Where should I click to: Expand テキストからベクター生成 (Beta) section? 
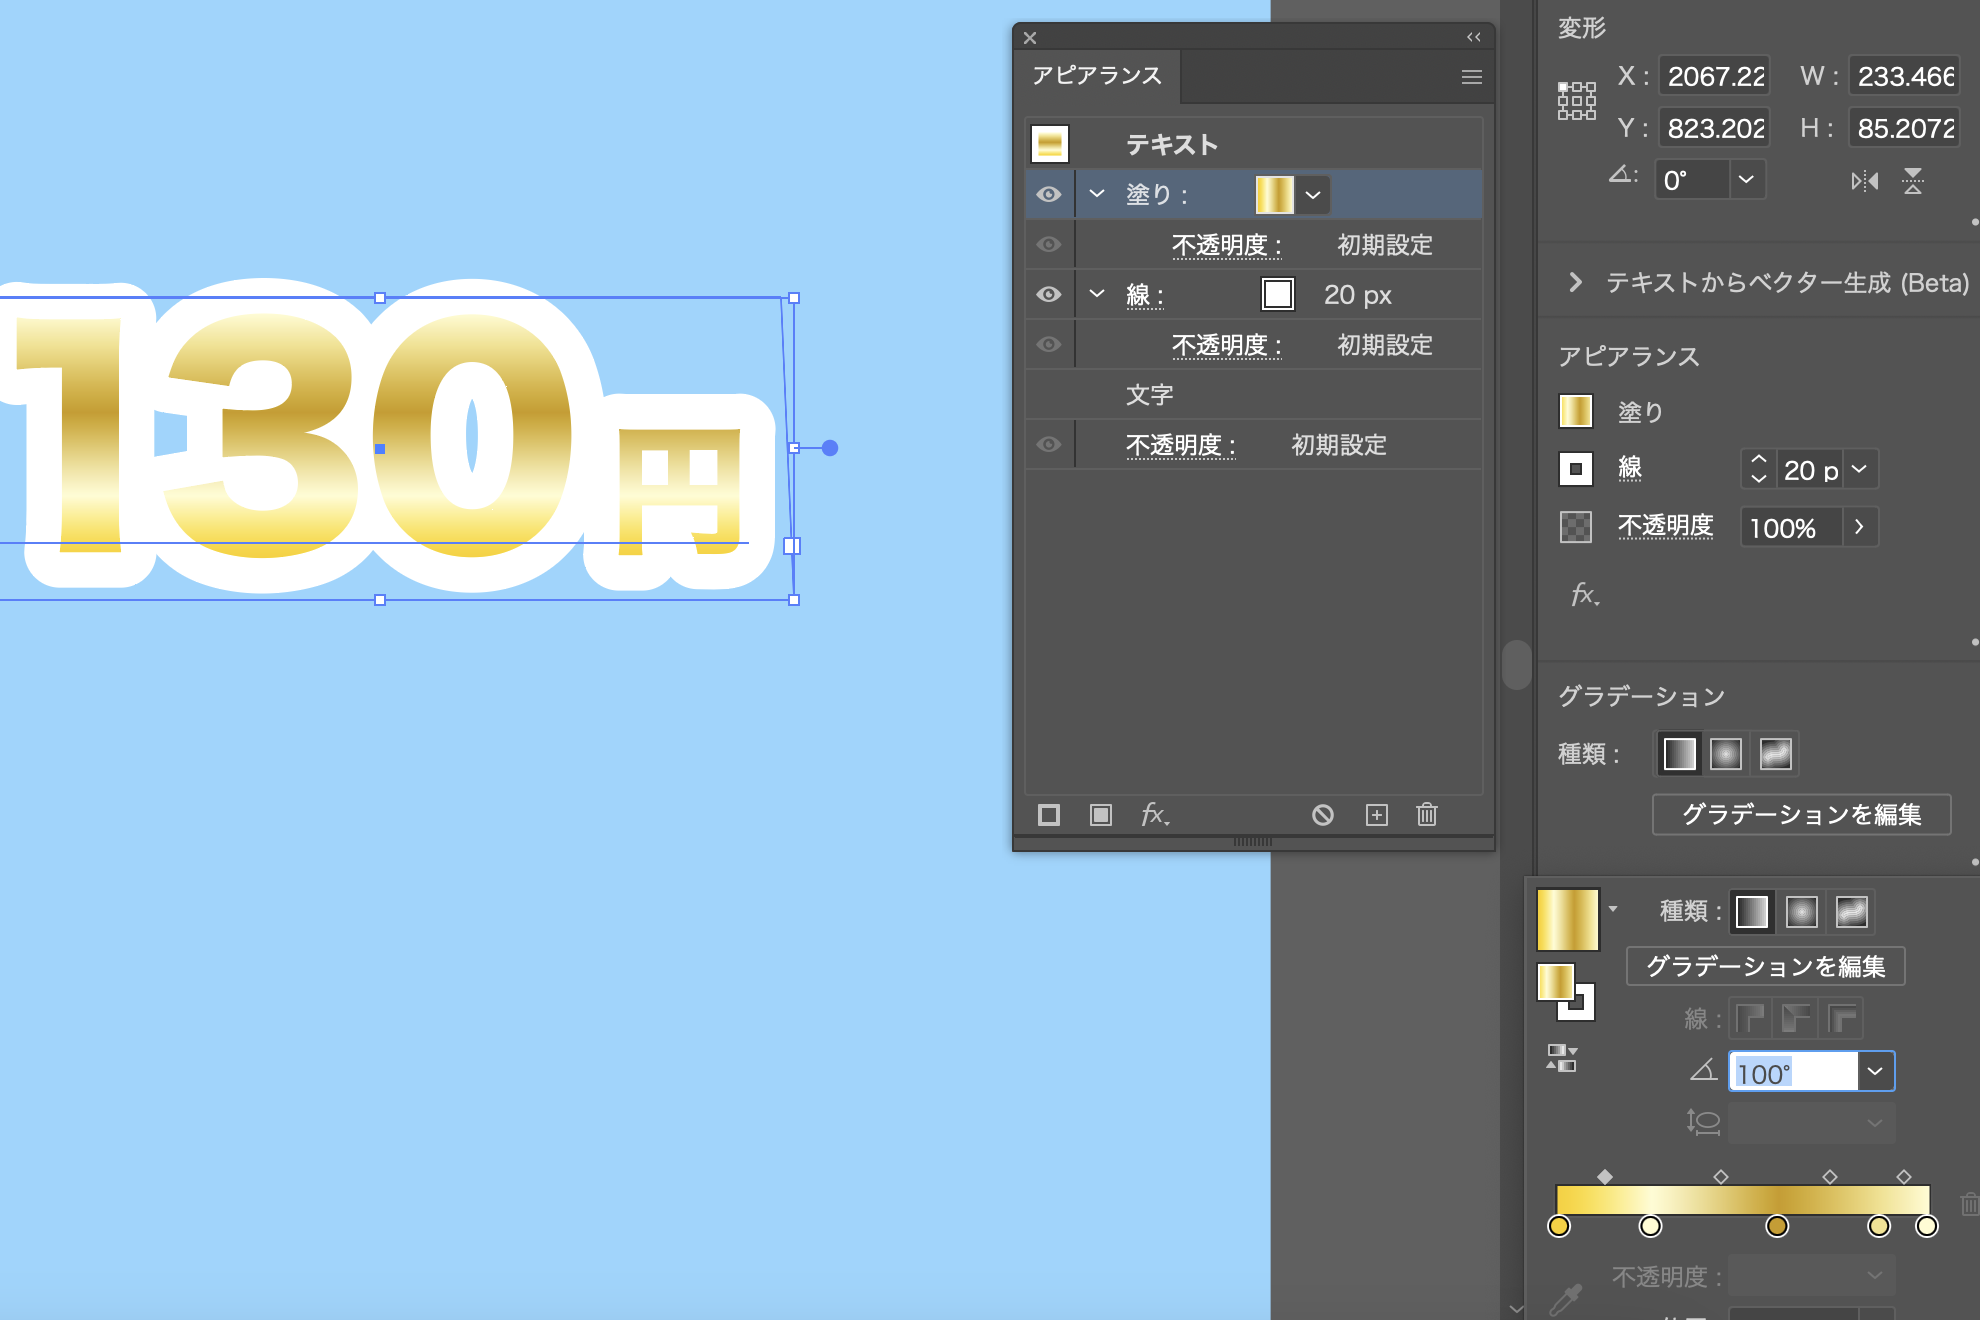point(1576,284)
